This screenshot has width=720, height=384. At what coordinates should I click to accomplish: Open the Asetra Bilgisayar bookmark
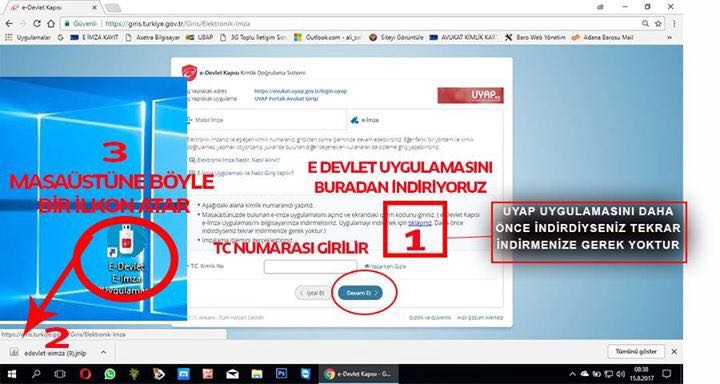152,38
